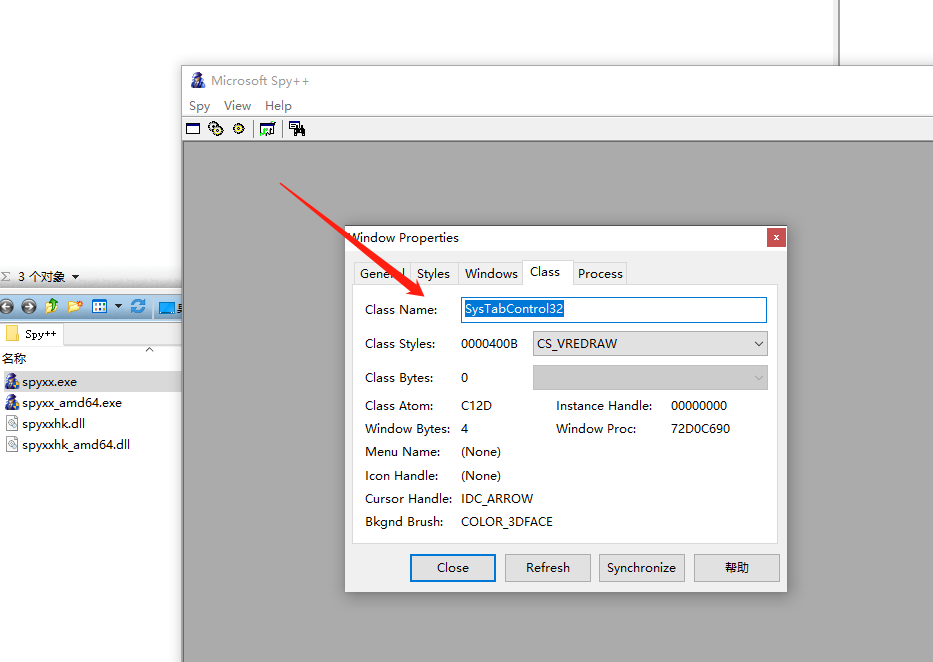The width and height of the screenshot is (933, 662).
Task: Open the parent folder in explorer
Action: [51, 306]
